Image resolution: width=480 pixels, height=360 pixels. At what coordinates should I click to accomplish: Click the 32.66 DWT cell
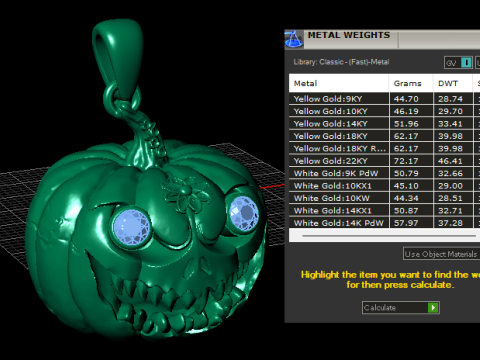pos(453,173)
